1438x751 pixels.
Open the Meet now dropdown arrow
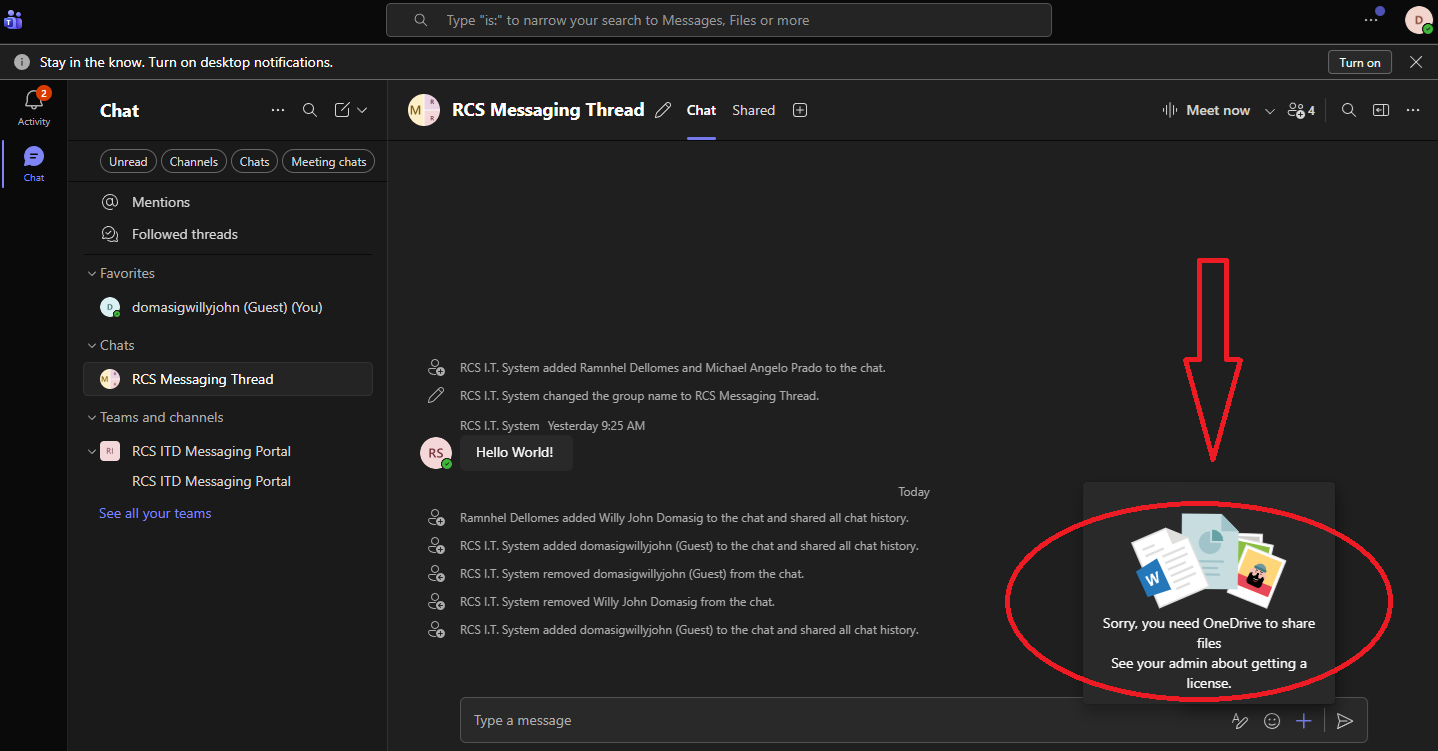click(1270, 110)
